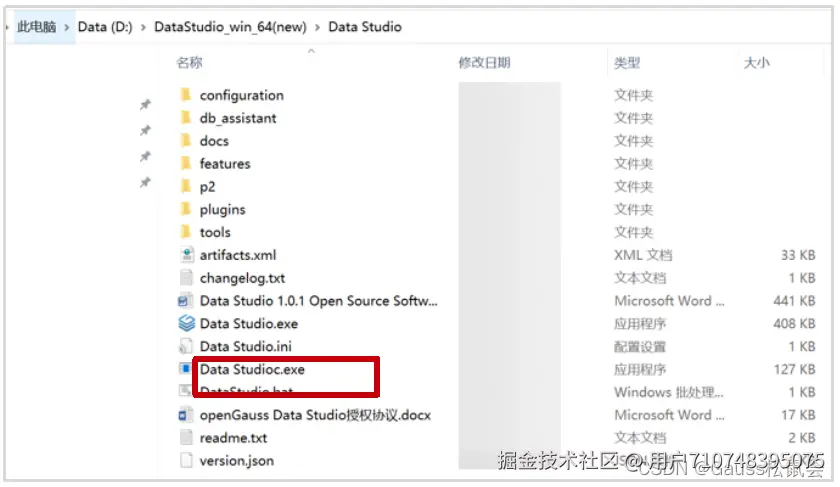The width and height of the screenshot is (840, 487).
Task: Expand the chevron after DataStudio_win_64(new) in the path
Action: [x=317, y=27]
